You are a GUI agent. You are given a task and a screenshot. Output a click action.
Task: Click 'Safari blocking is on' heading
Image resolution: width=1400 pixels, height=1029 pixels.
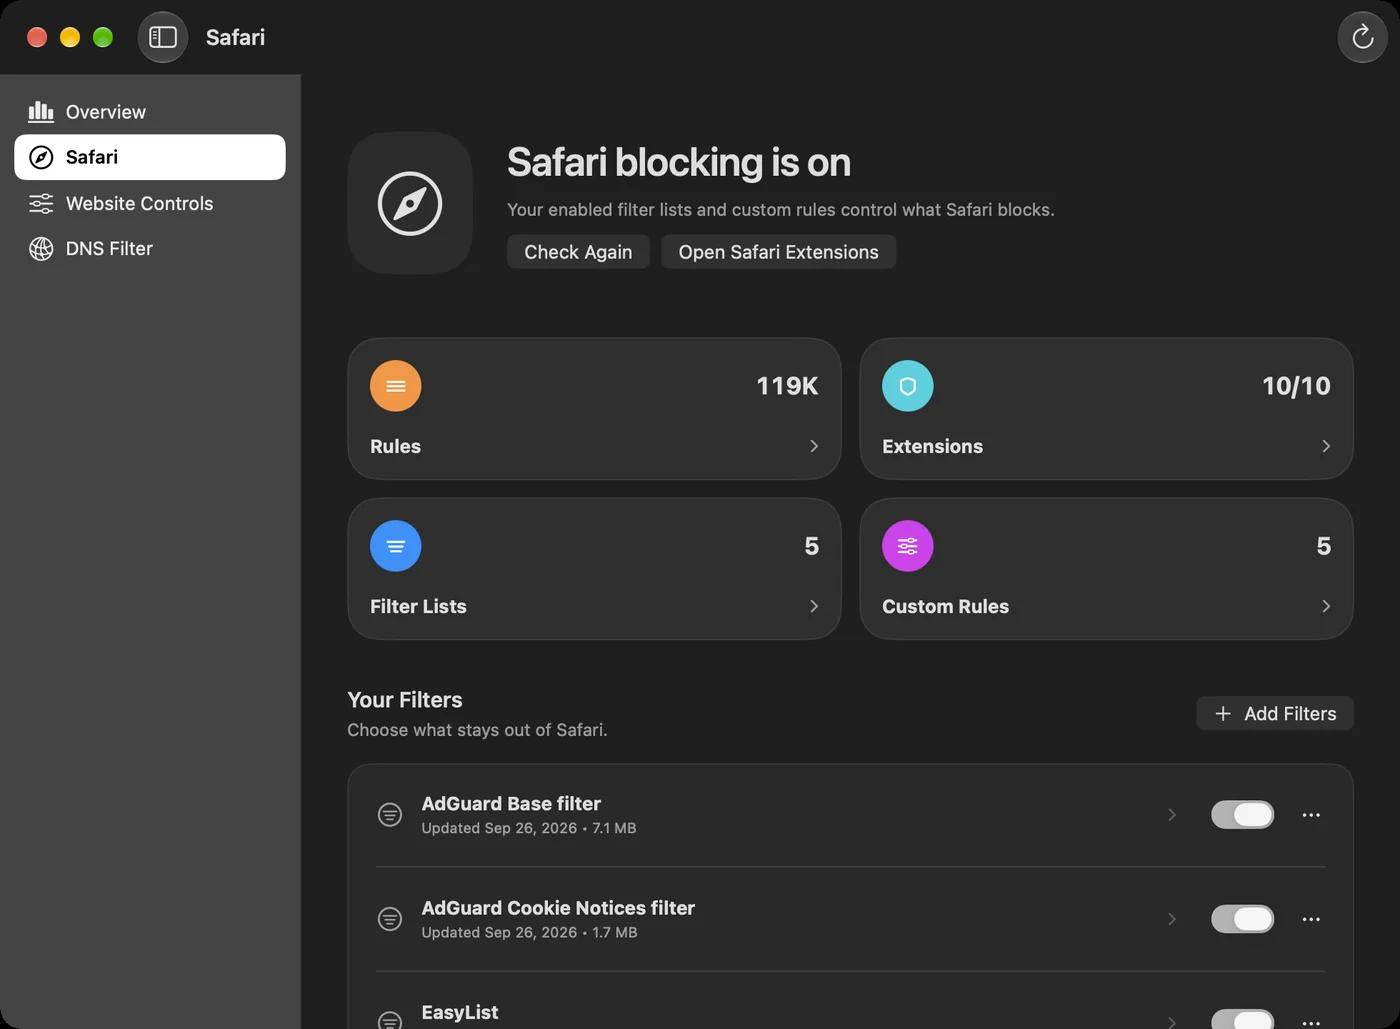point(679,162)
